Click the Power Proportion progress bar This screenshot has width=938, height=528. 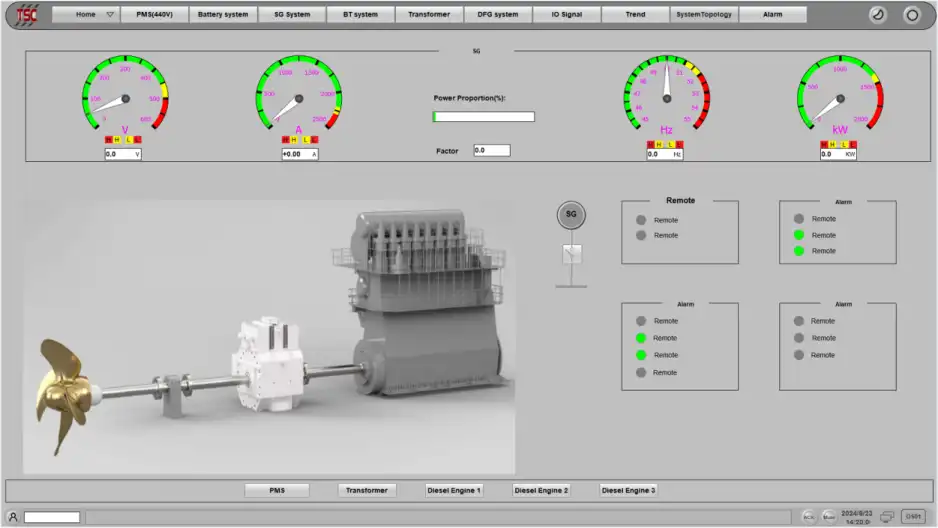pyautogui.click(x=484, y=117)
